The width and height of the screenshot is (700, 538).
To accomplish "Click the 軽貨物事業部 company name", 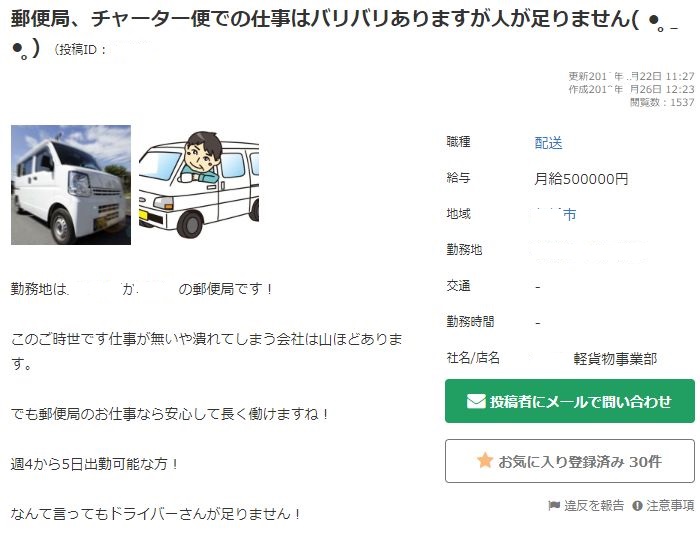I will click(x=615, y=359).
